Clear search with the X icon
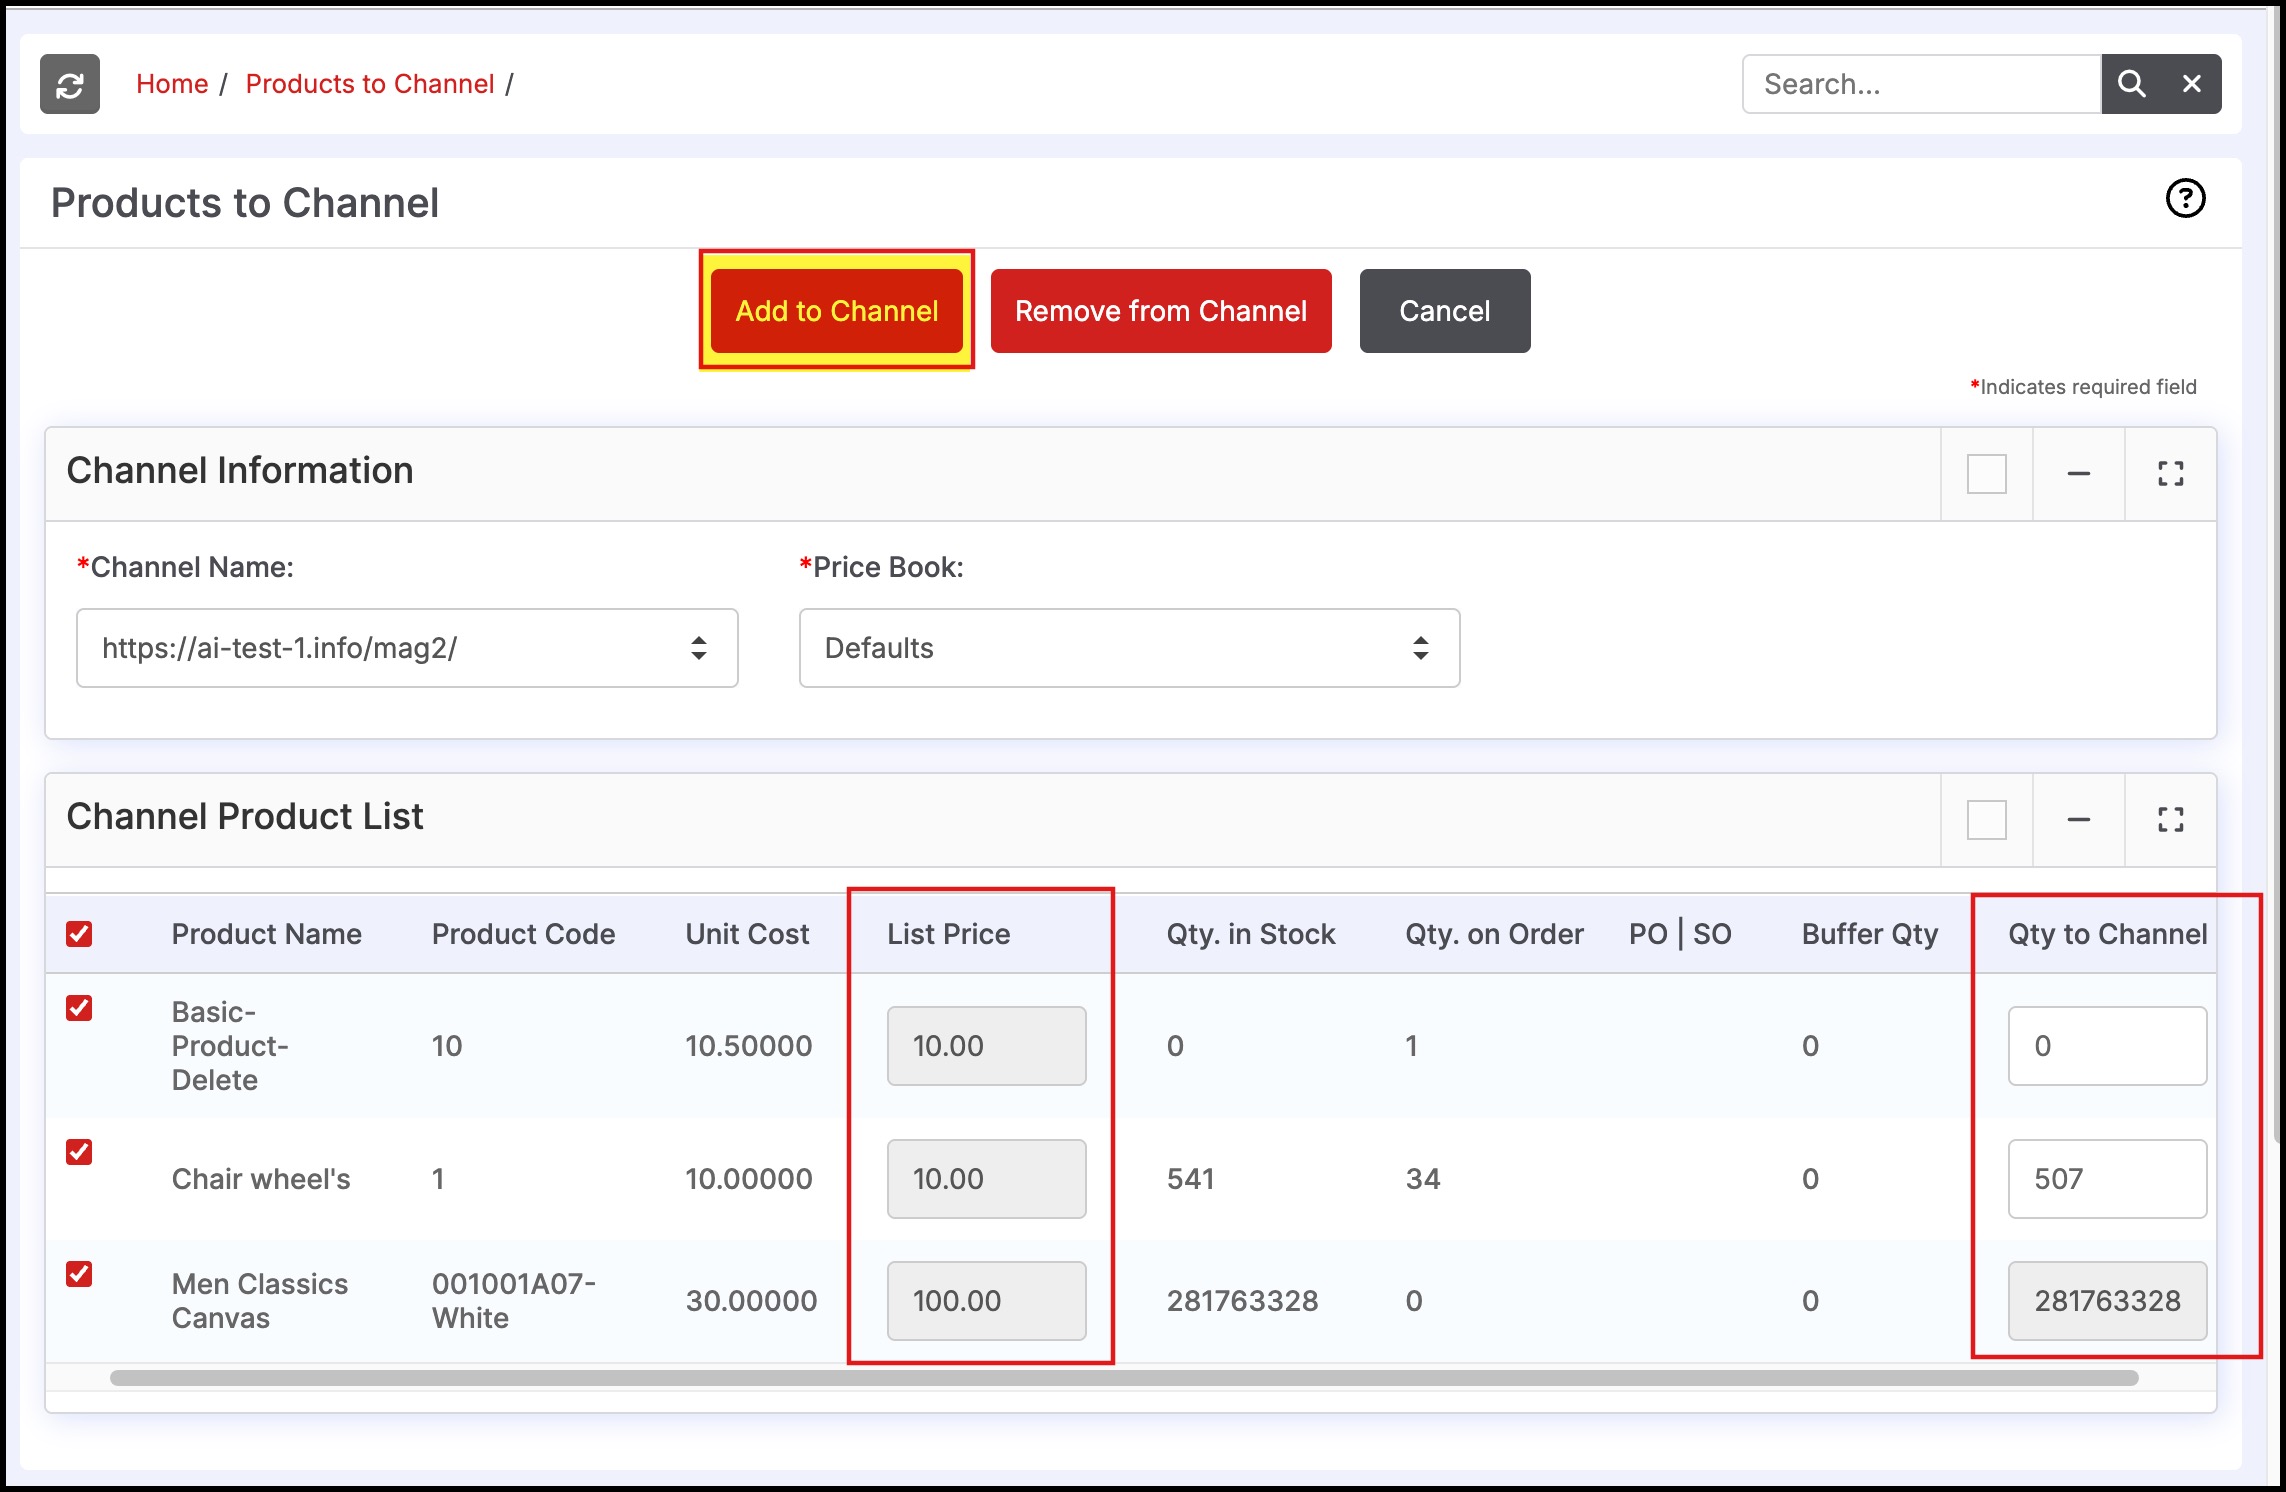 [x=2191, y=84]
